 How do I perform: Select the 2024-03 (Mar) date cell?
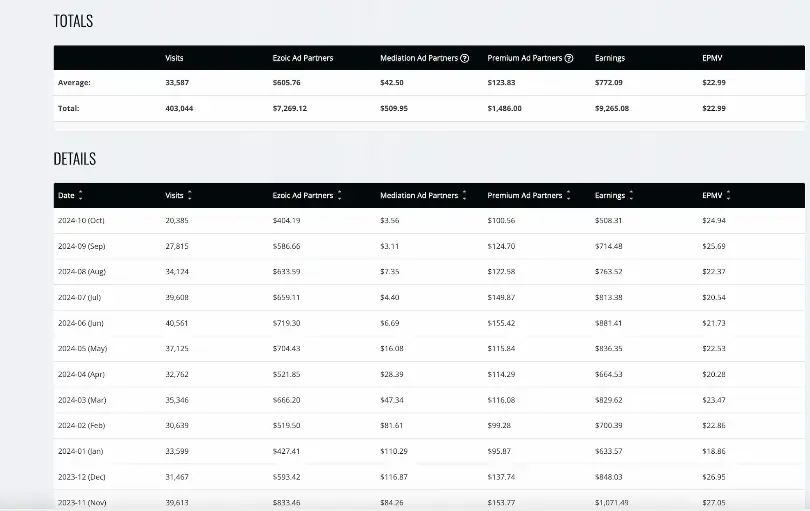click(x=82, y=400)
